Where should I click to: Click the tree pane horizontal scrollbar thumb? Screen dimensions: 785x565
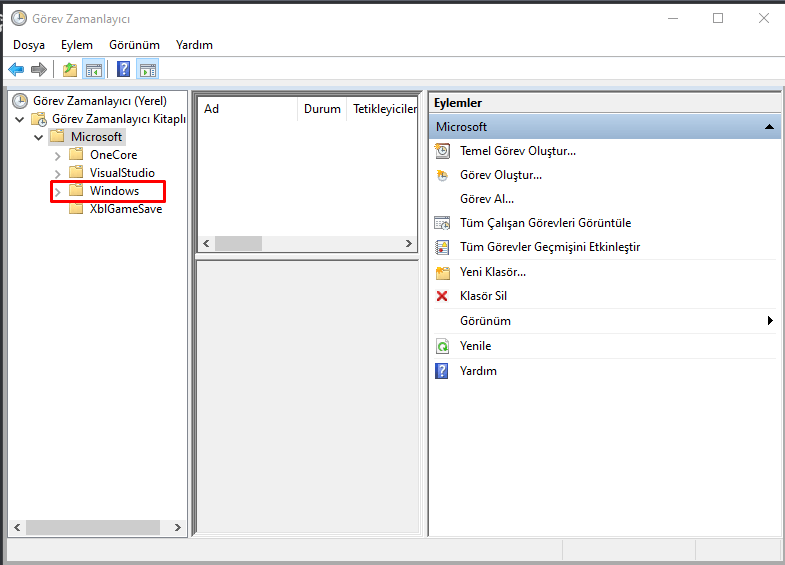[93, 527]
